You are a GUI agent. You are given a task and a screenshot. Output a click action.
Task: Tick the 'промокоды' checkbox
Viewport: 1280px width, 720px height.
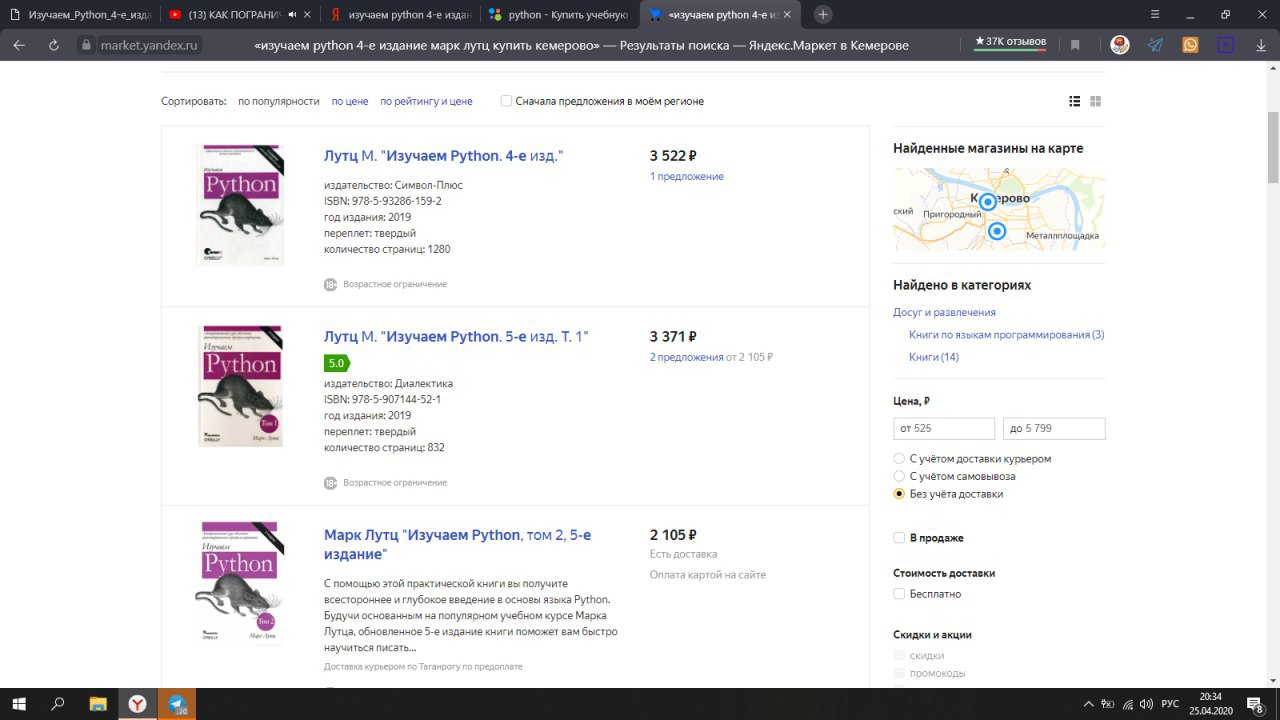point(899,673)
